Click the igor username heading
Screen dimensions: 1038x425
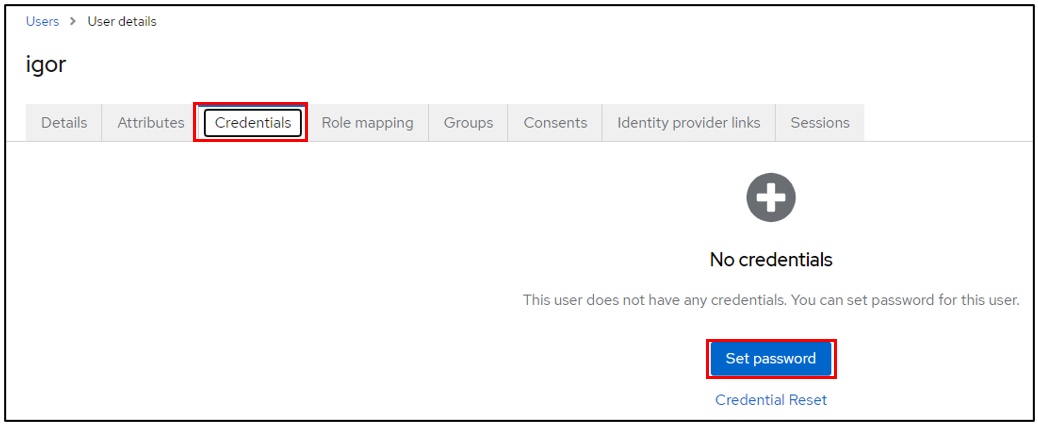[x=46, y=65]
